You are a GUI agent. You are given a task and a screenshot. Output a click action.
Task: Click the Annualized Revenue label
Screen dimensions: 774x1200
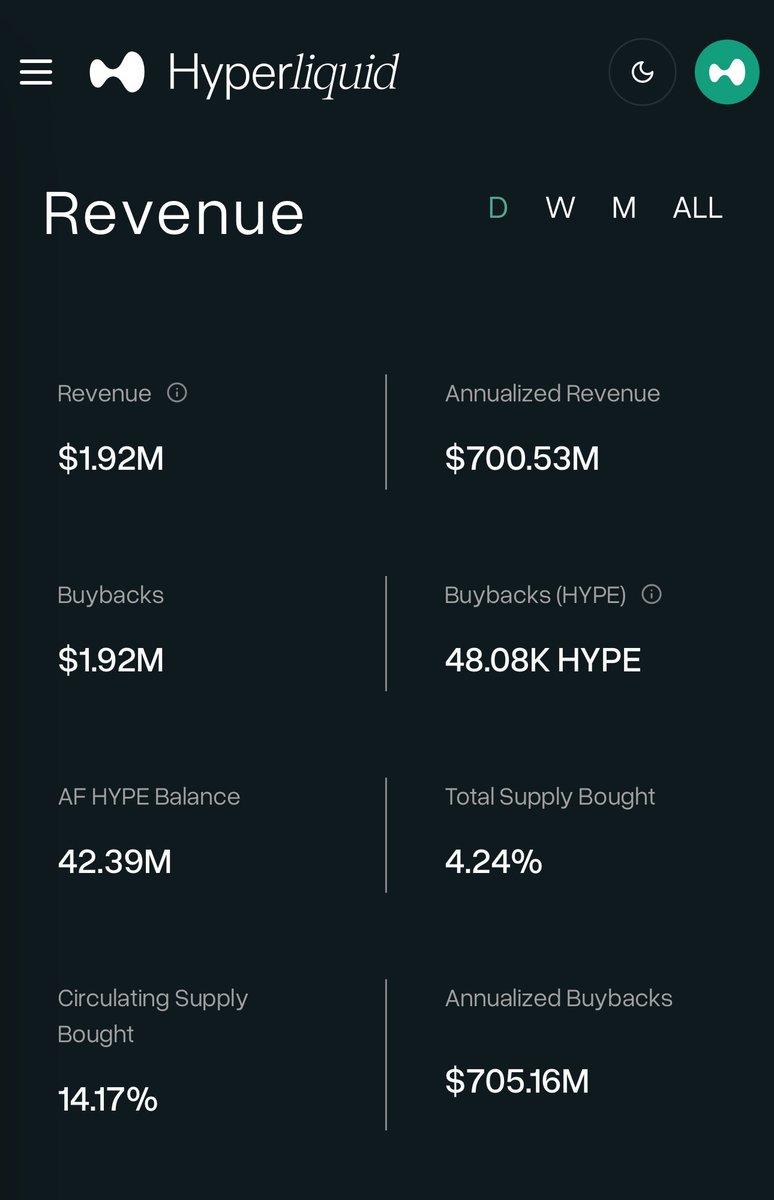(553, 394)
